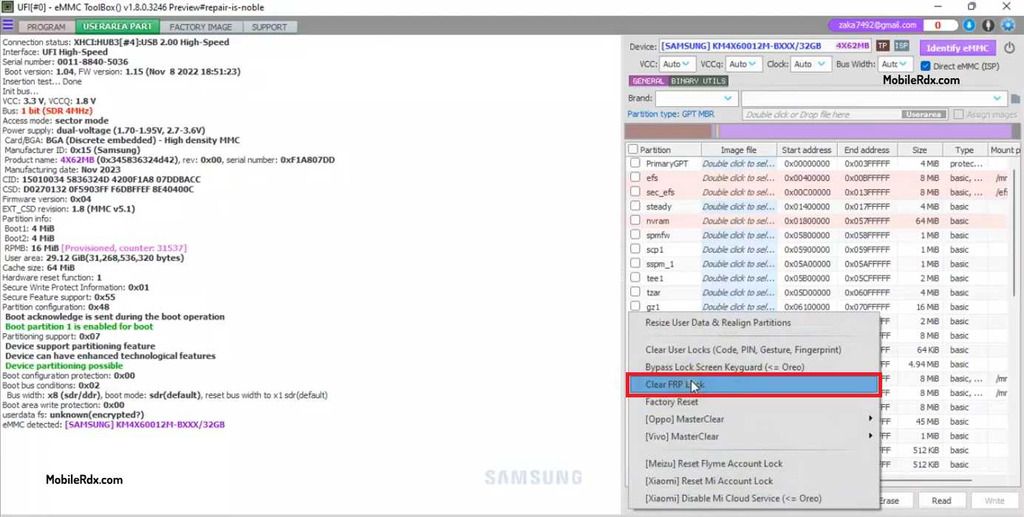
Task: Select the GENERAL sub-tab
Action: point(648,81)
